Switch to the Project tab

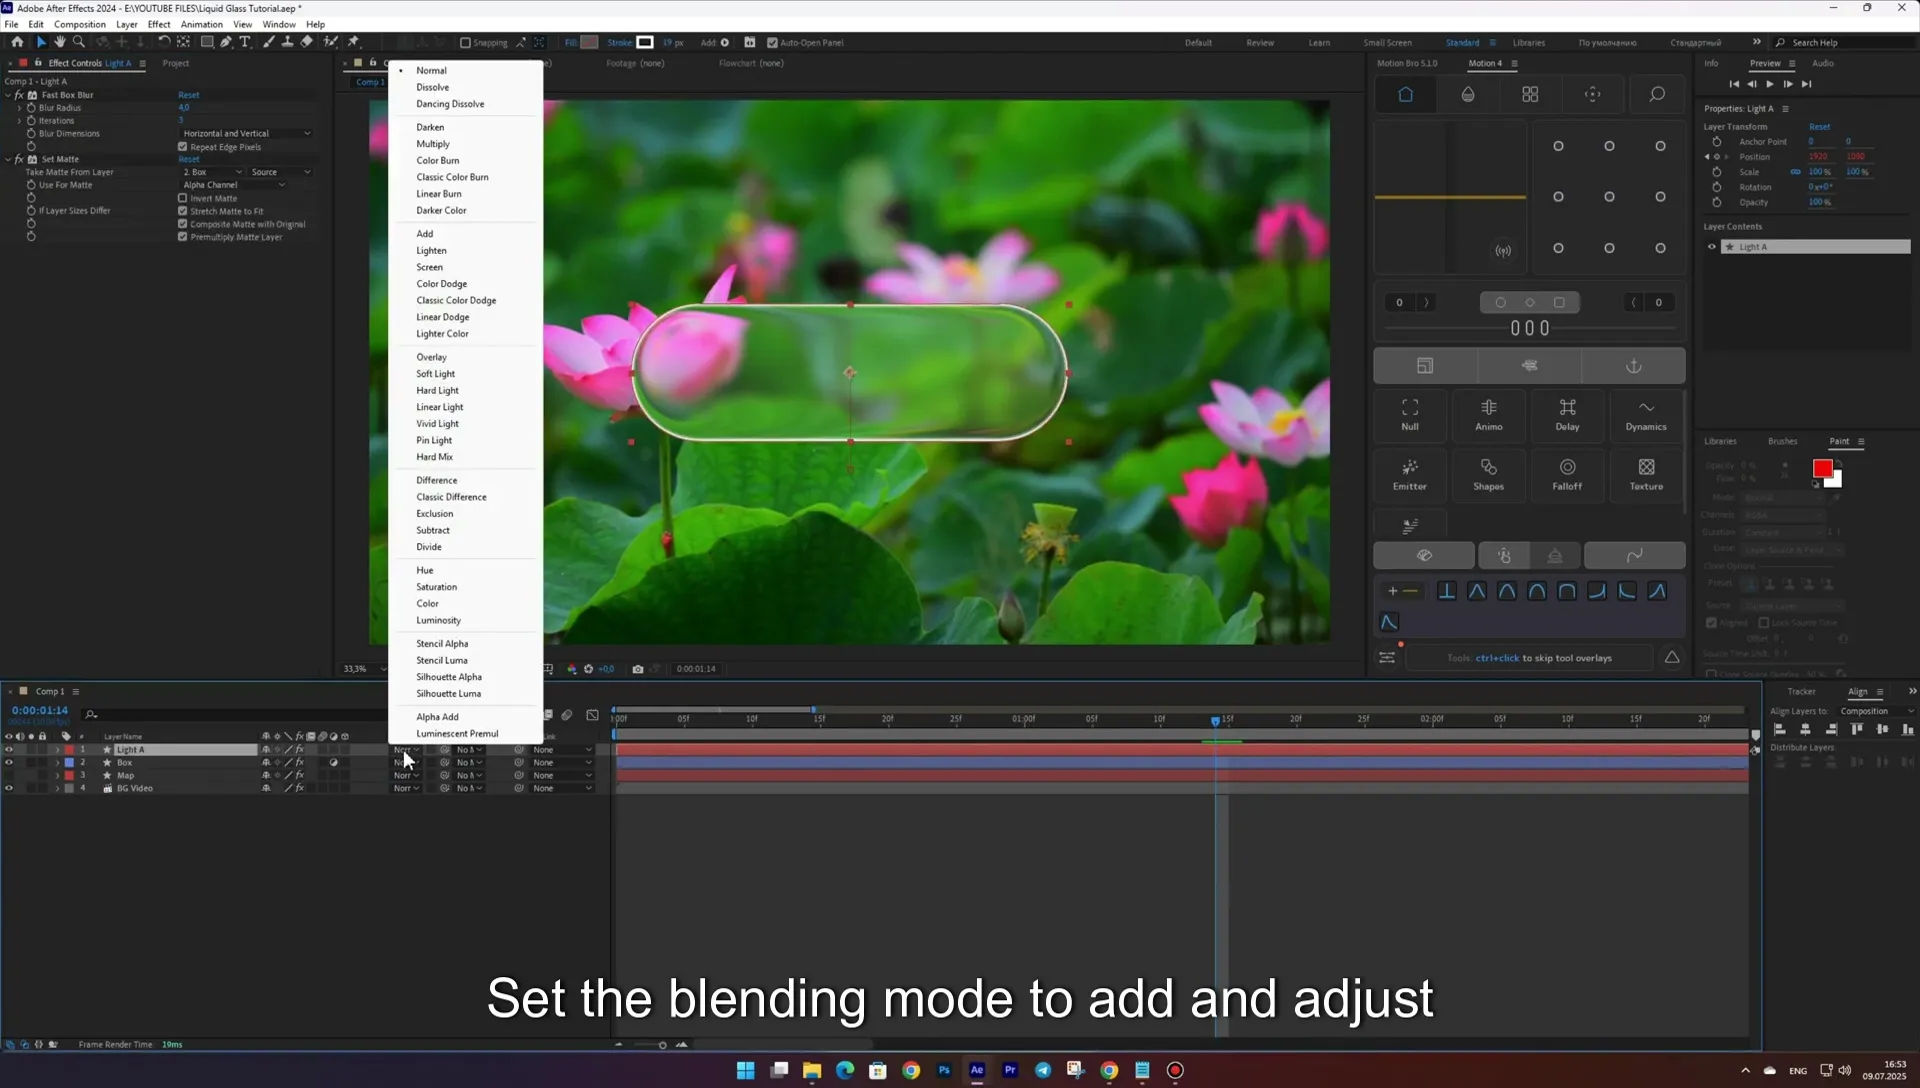click(176, 63)
